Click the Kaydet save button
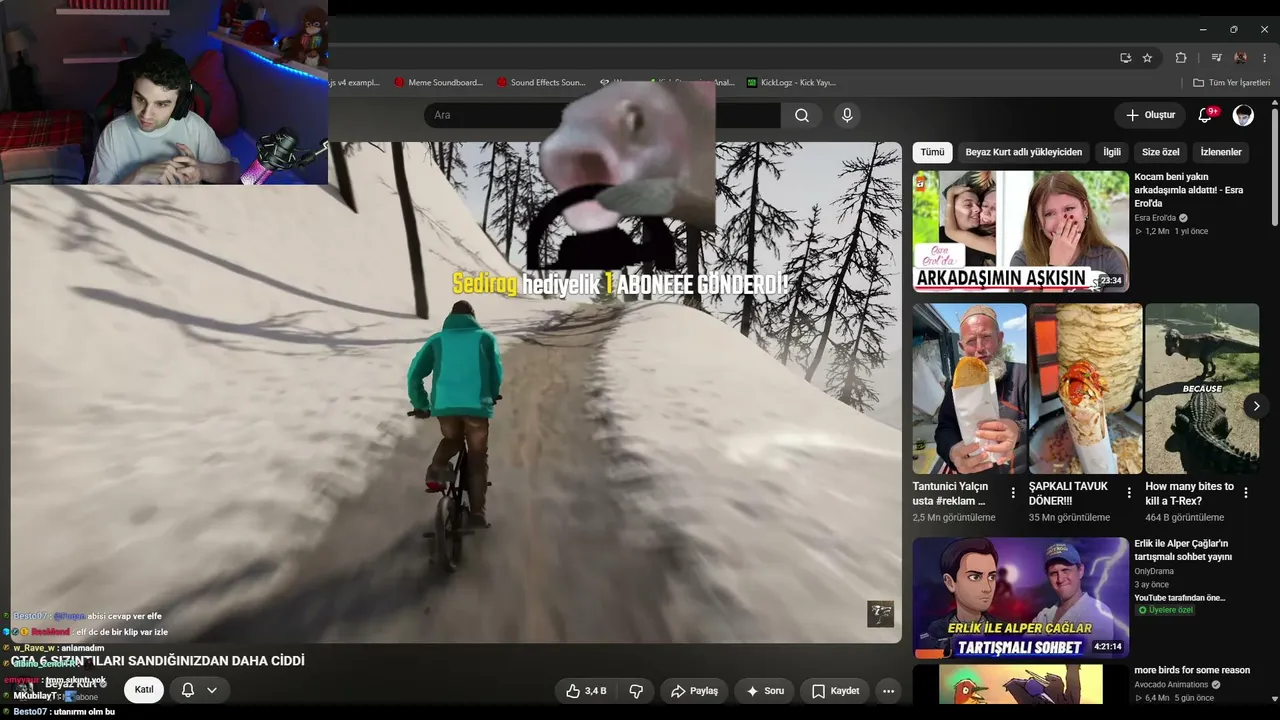 coord(836,691)
